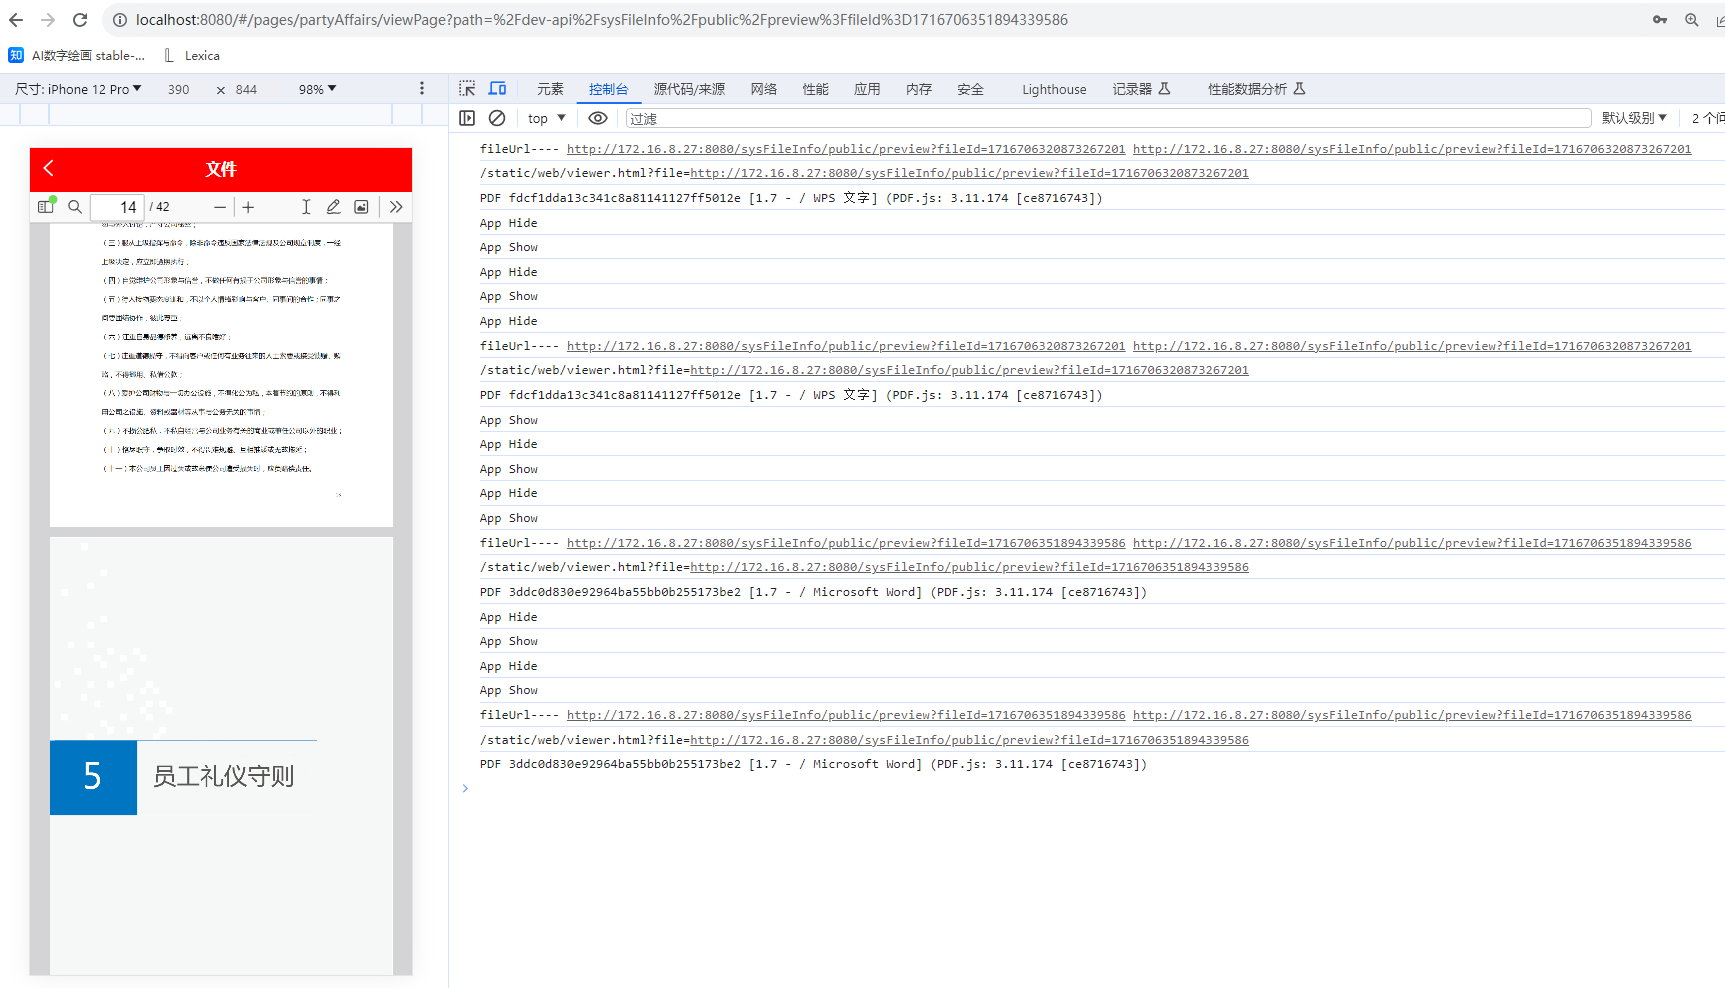Switch to the 元素 tab
Image resolution: width=1725 pixels, height=988 pixels.
pyautogui.click(x=549, y=88)
